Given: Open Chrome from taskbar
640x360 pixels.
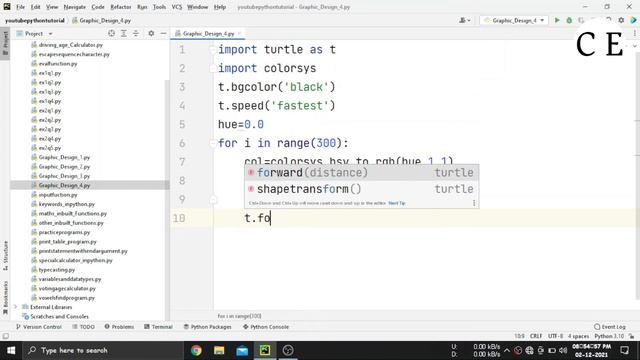Looking at the screenshot, I should coord(196,350).
